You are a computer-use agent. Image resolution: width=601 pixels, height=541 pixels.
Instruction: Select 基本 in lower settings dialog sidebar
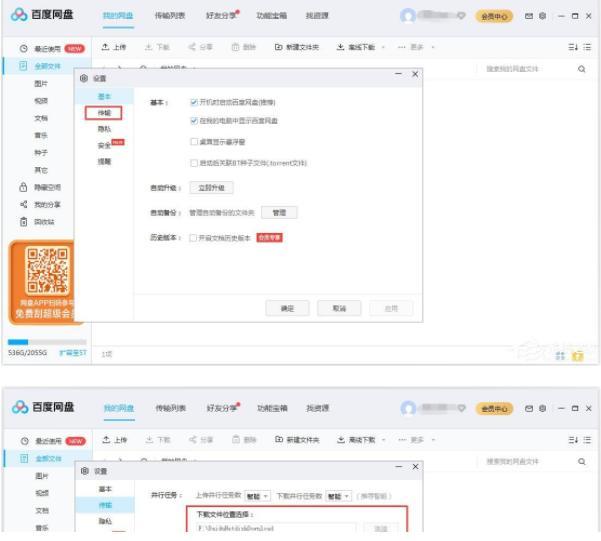coord(105,489)
